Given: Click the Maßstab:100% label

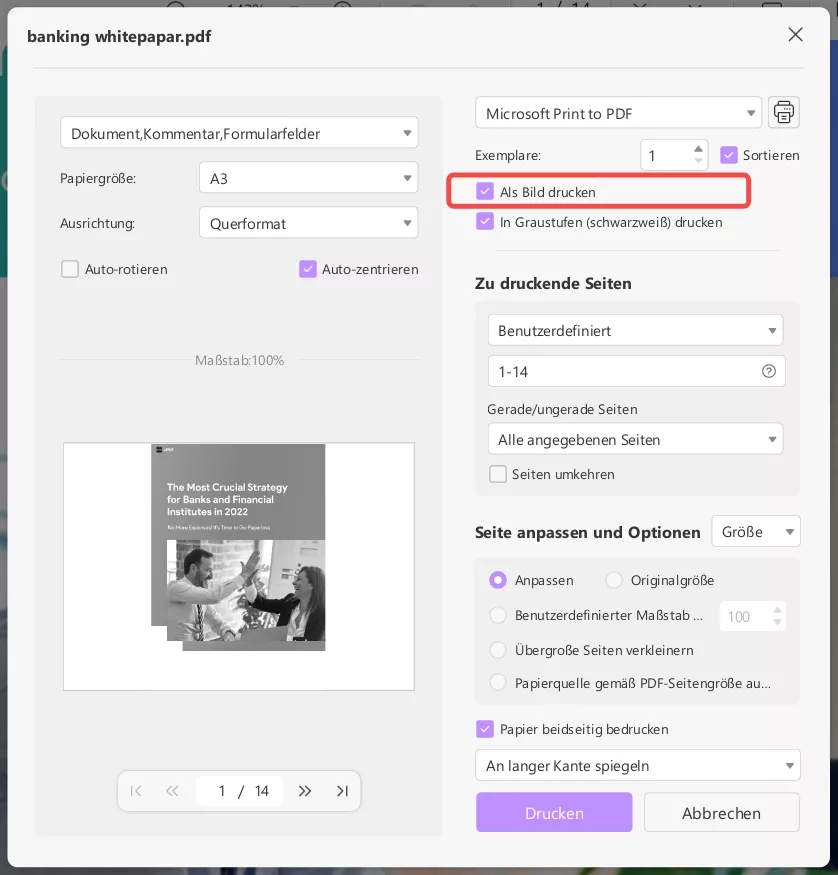Looking at the screenshot, I should (x=239, y=360).
